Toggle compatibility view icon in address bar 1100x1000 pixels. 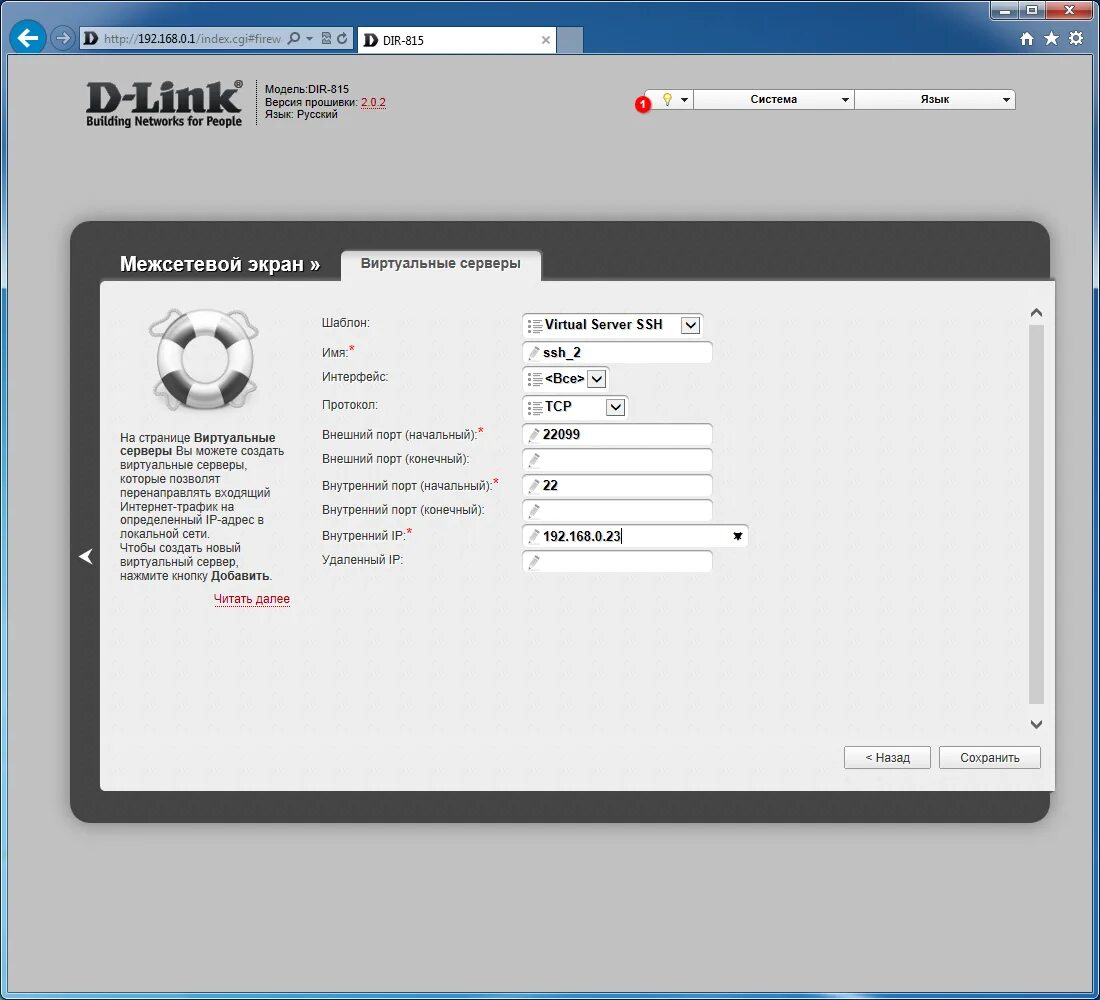click(326, 39)
